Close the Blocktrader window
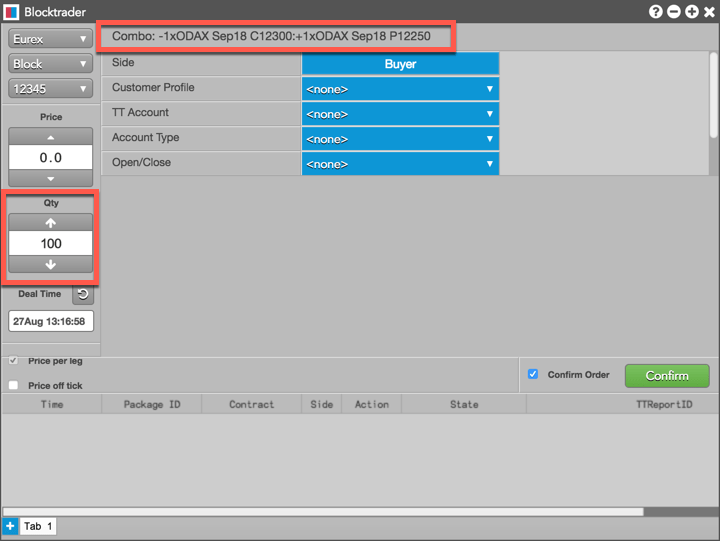Image resolution: width=720 pixels, height=541 pixels. [709, 11]
